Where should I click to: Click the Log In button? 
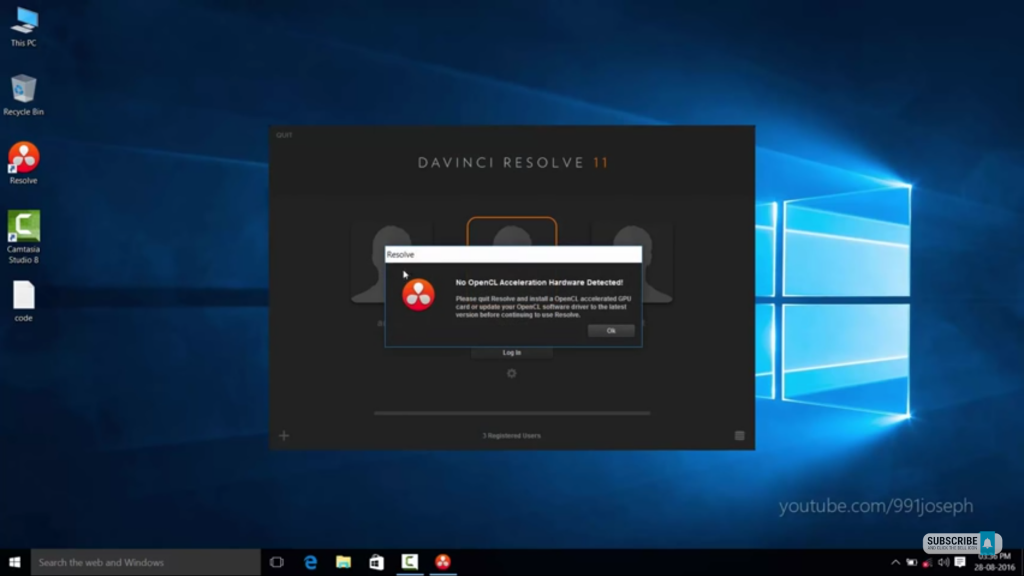511,353
